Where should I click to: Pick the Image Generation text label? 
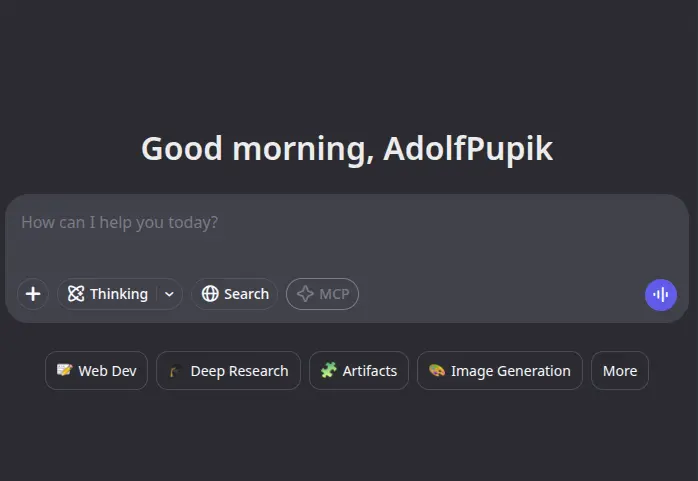[511, 371]
